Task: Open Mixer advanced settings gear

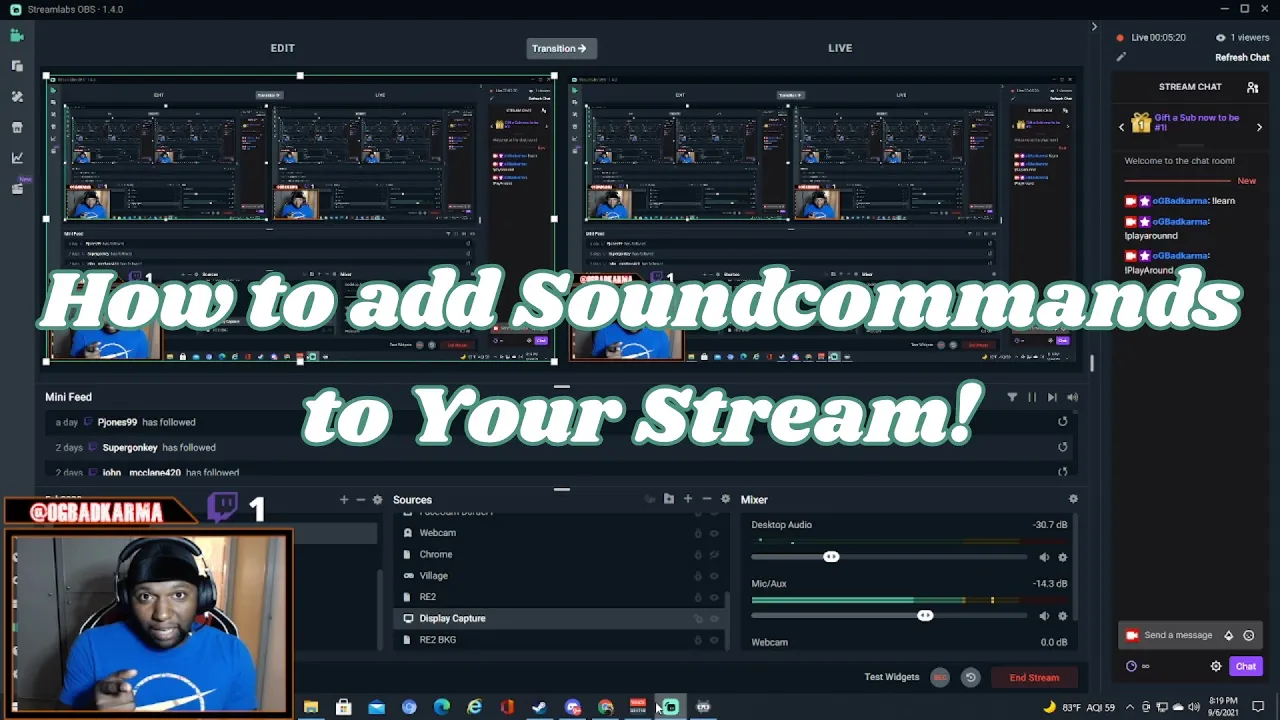Action: point(1073,499)
